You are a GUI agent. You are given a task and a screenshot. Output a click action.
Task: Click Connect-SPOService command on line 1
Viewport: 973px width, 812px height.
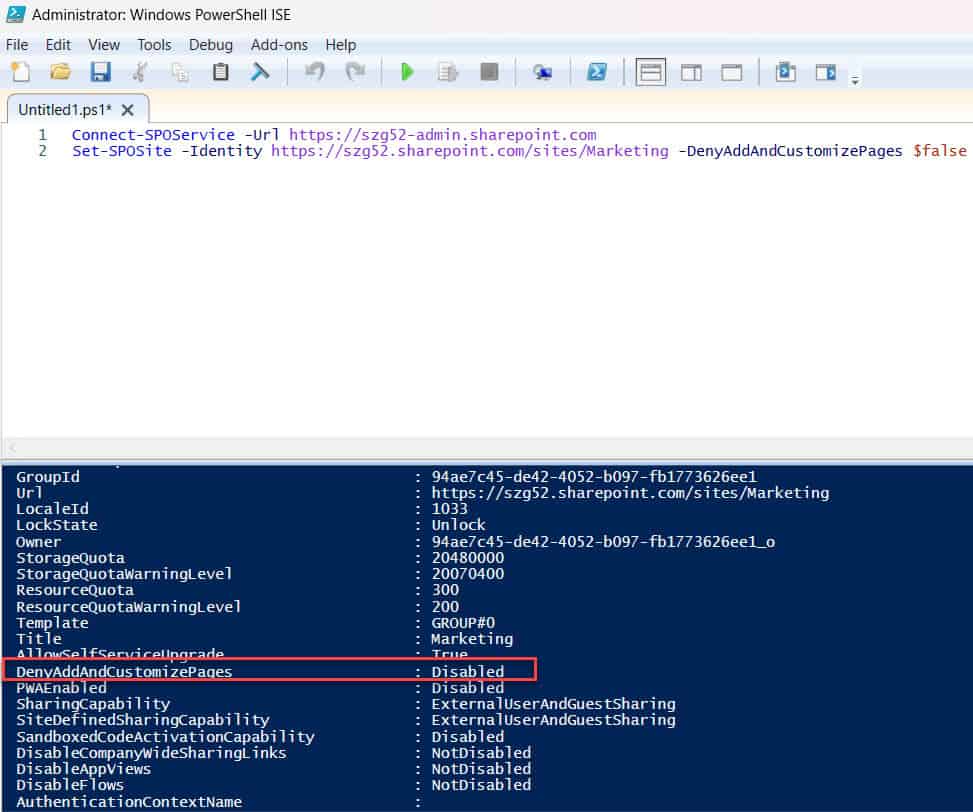click(153, 135)
